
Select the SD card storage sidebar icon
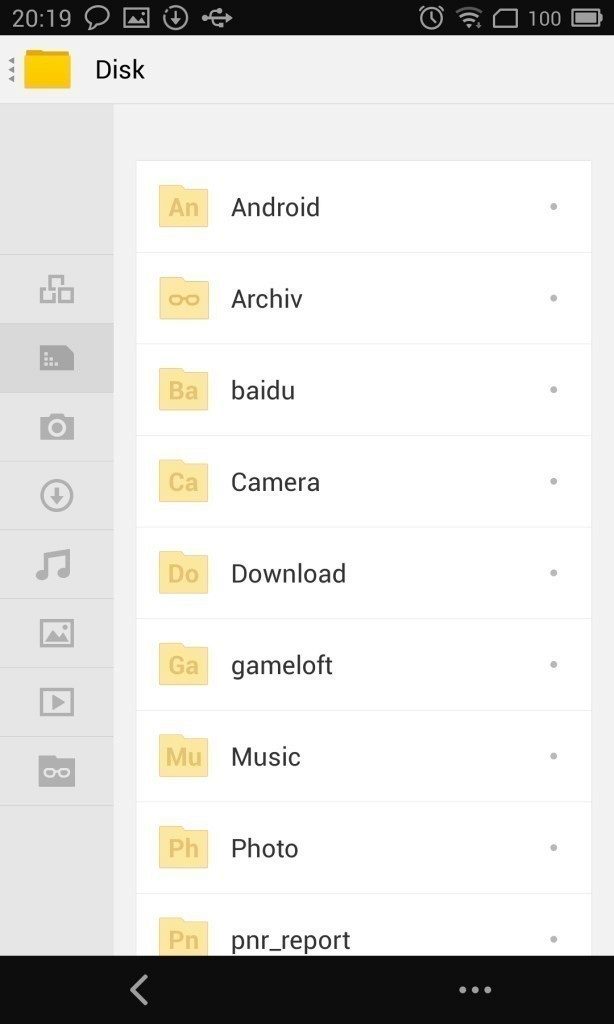click(x=56, y=358)
